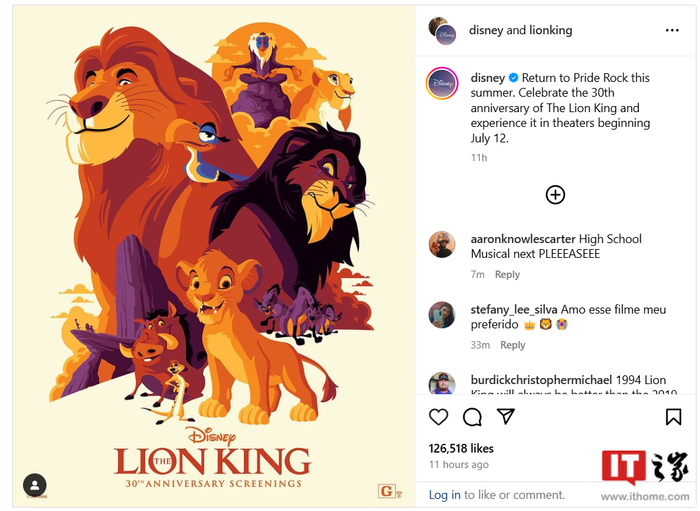Open Disney's profile picture beside caption
This screenshot has width=700, height=511.
pos(442,83)
